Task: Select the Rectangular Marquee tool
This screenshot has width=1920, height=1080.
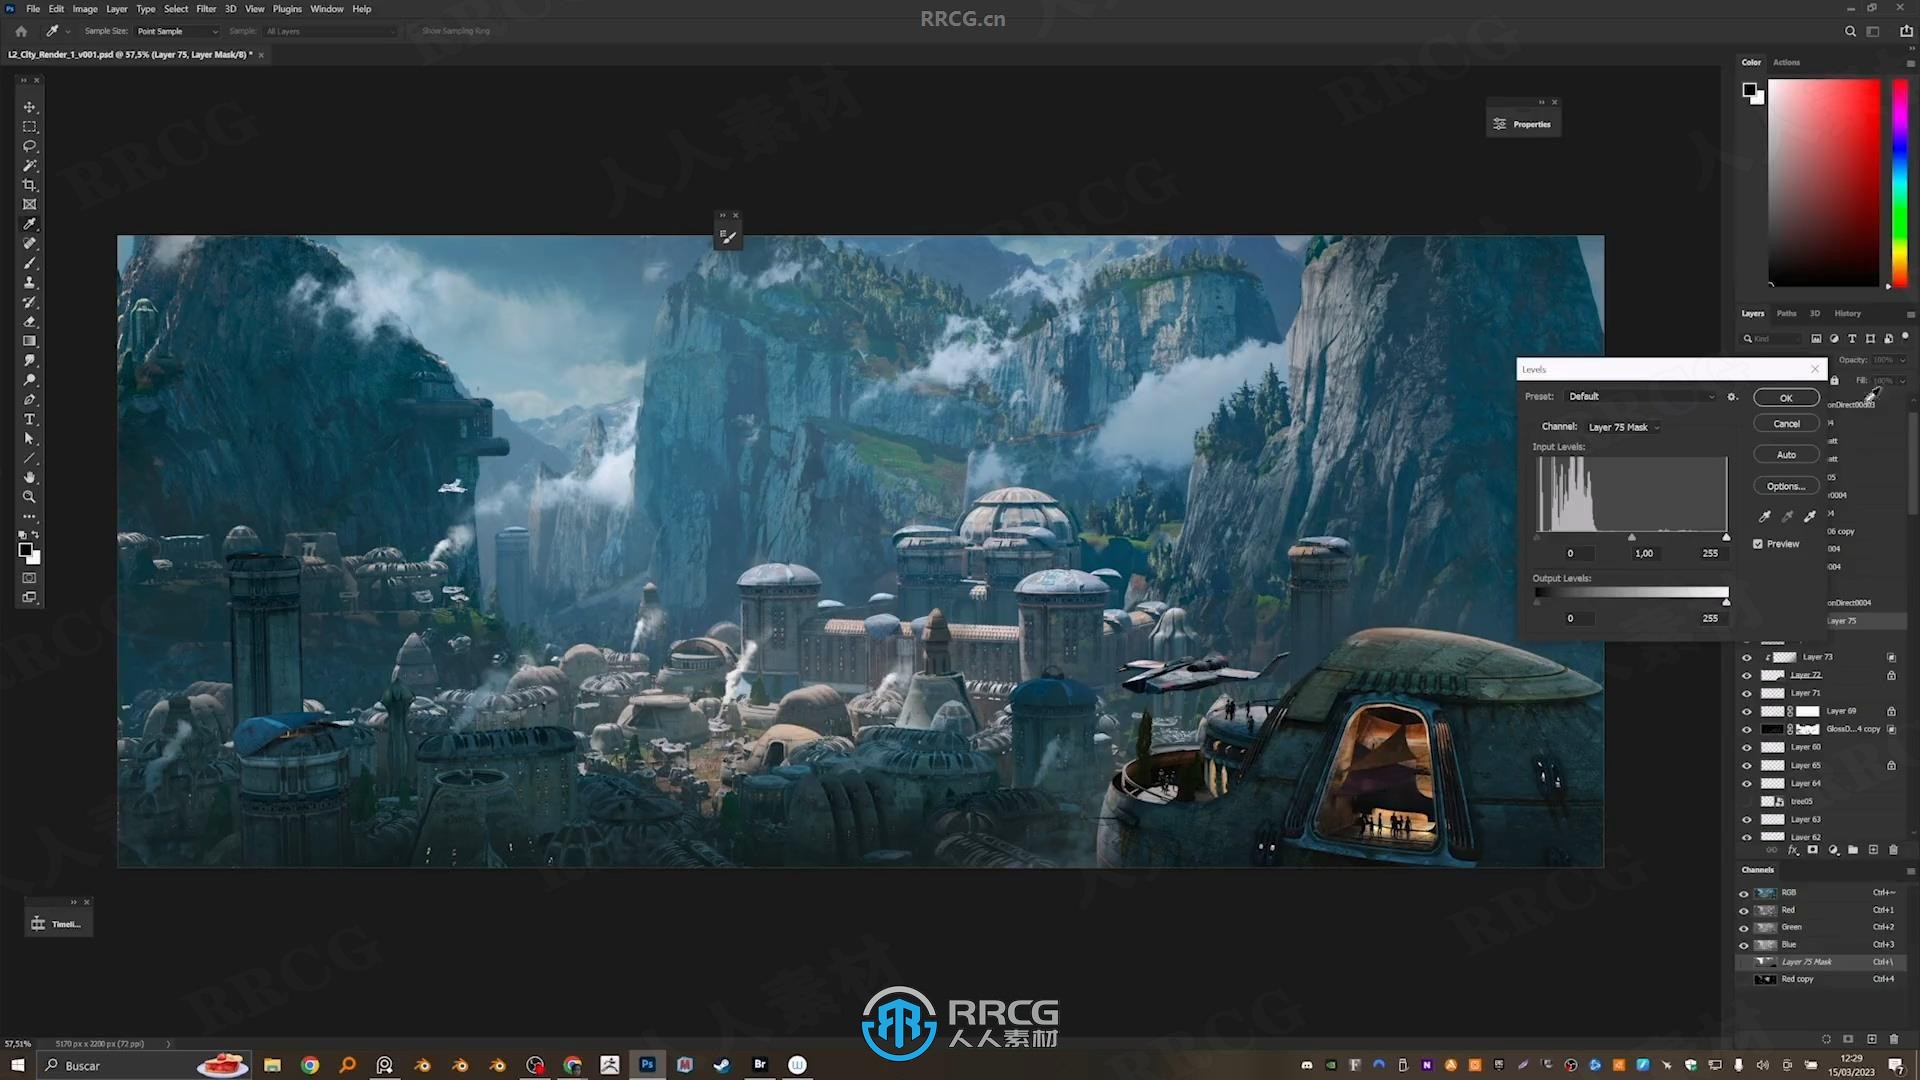Action: 29,127
